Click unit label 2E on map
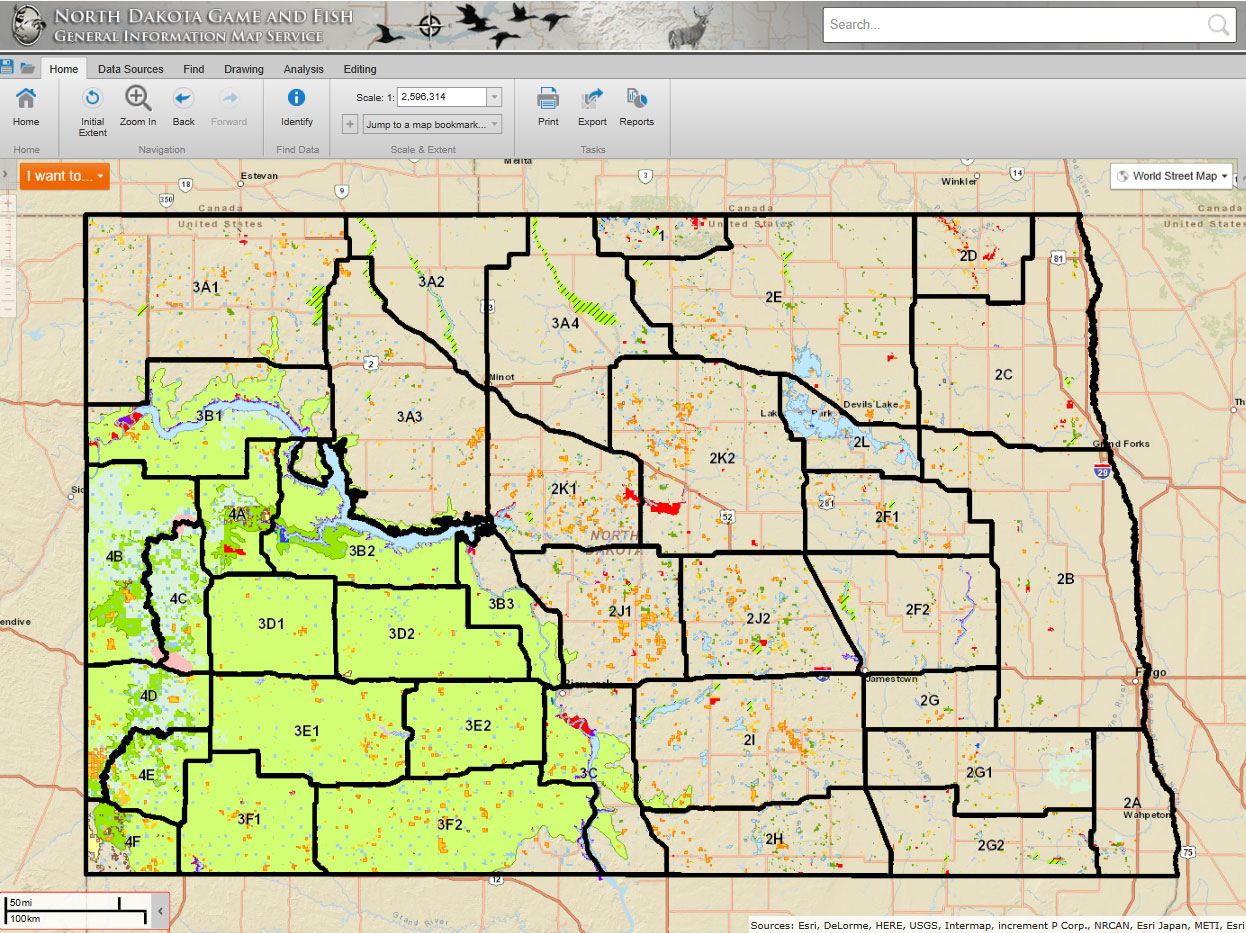The height and width of the screenshot is (933, 1246). pyautogui.click(x=773, y=297)
